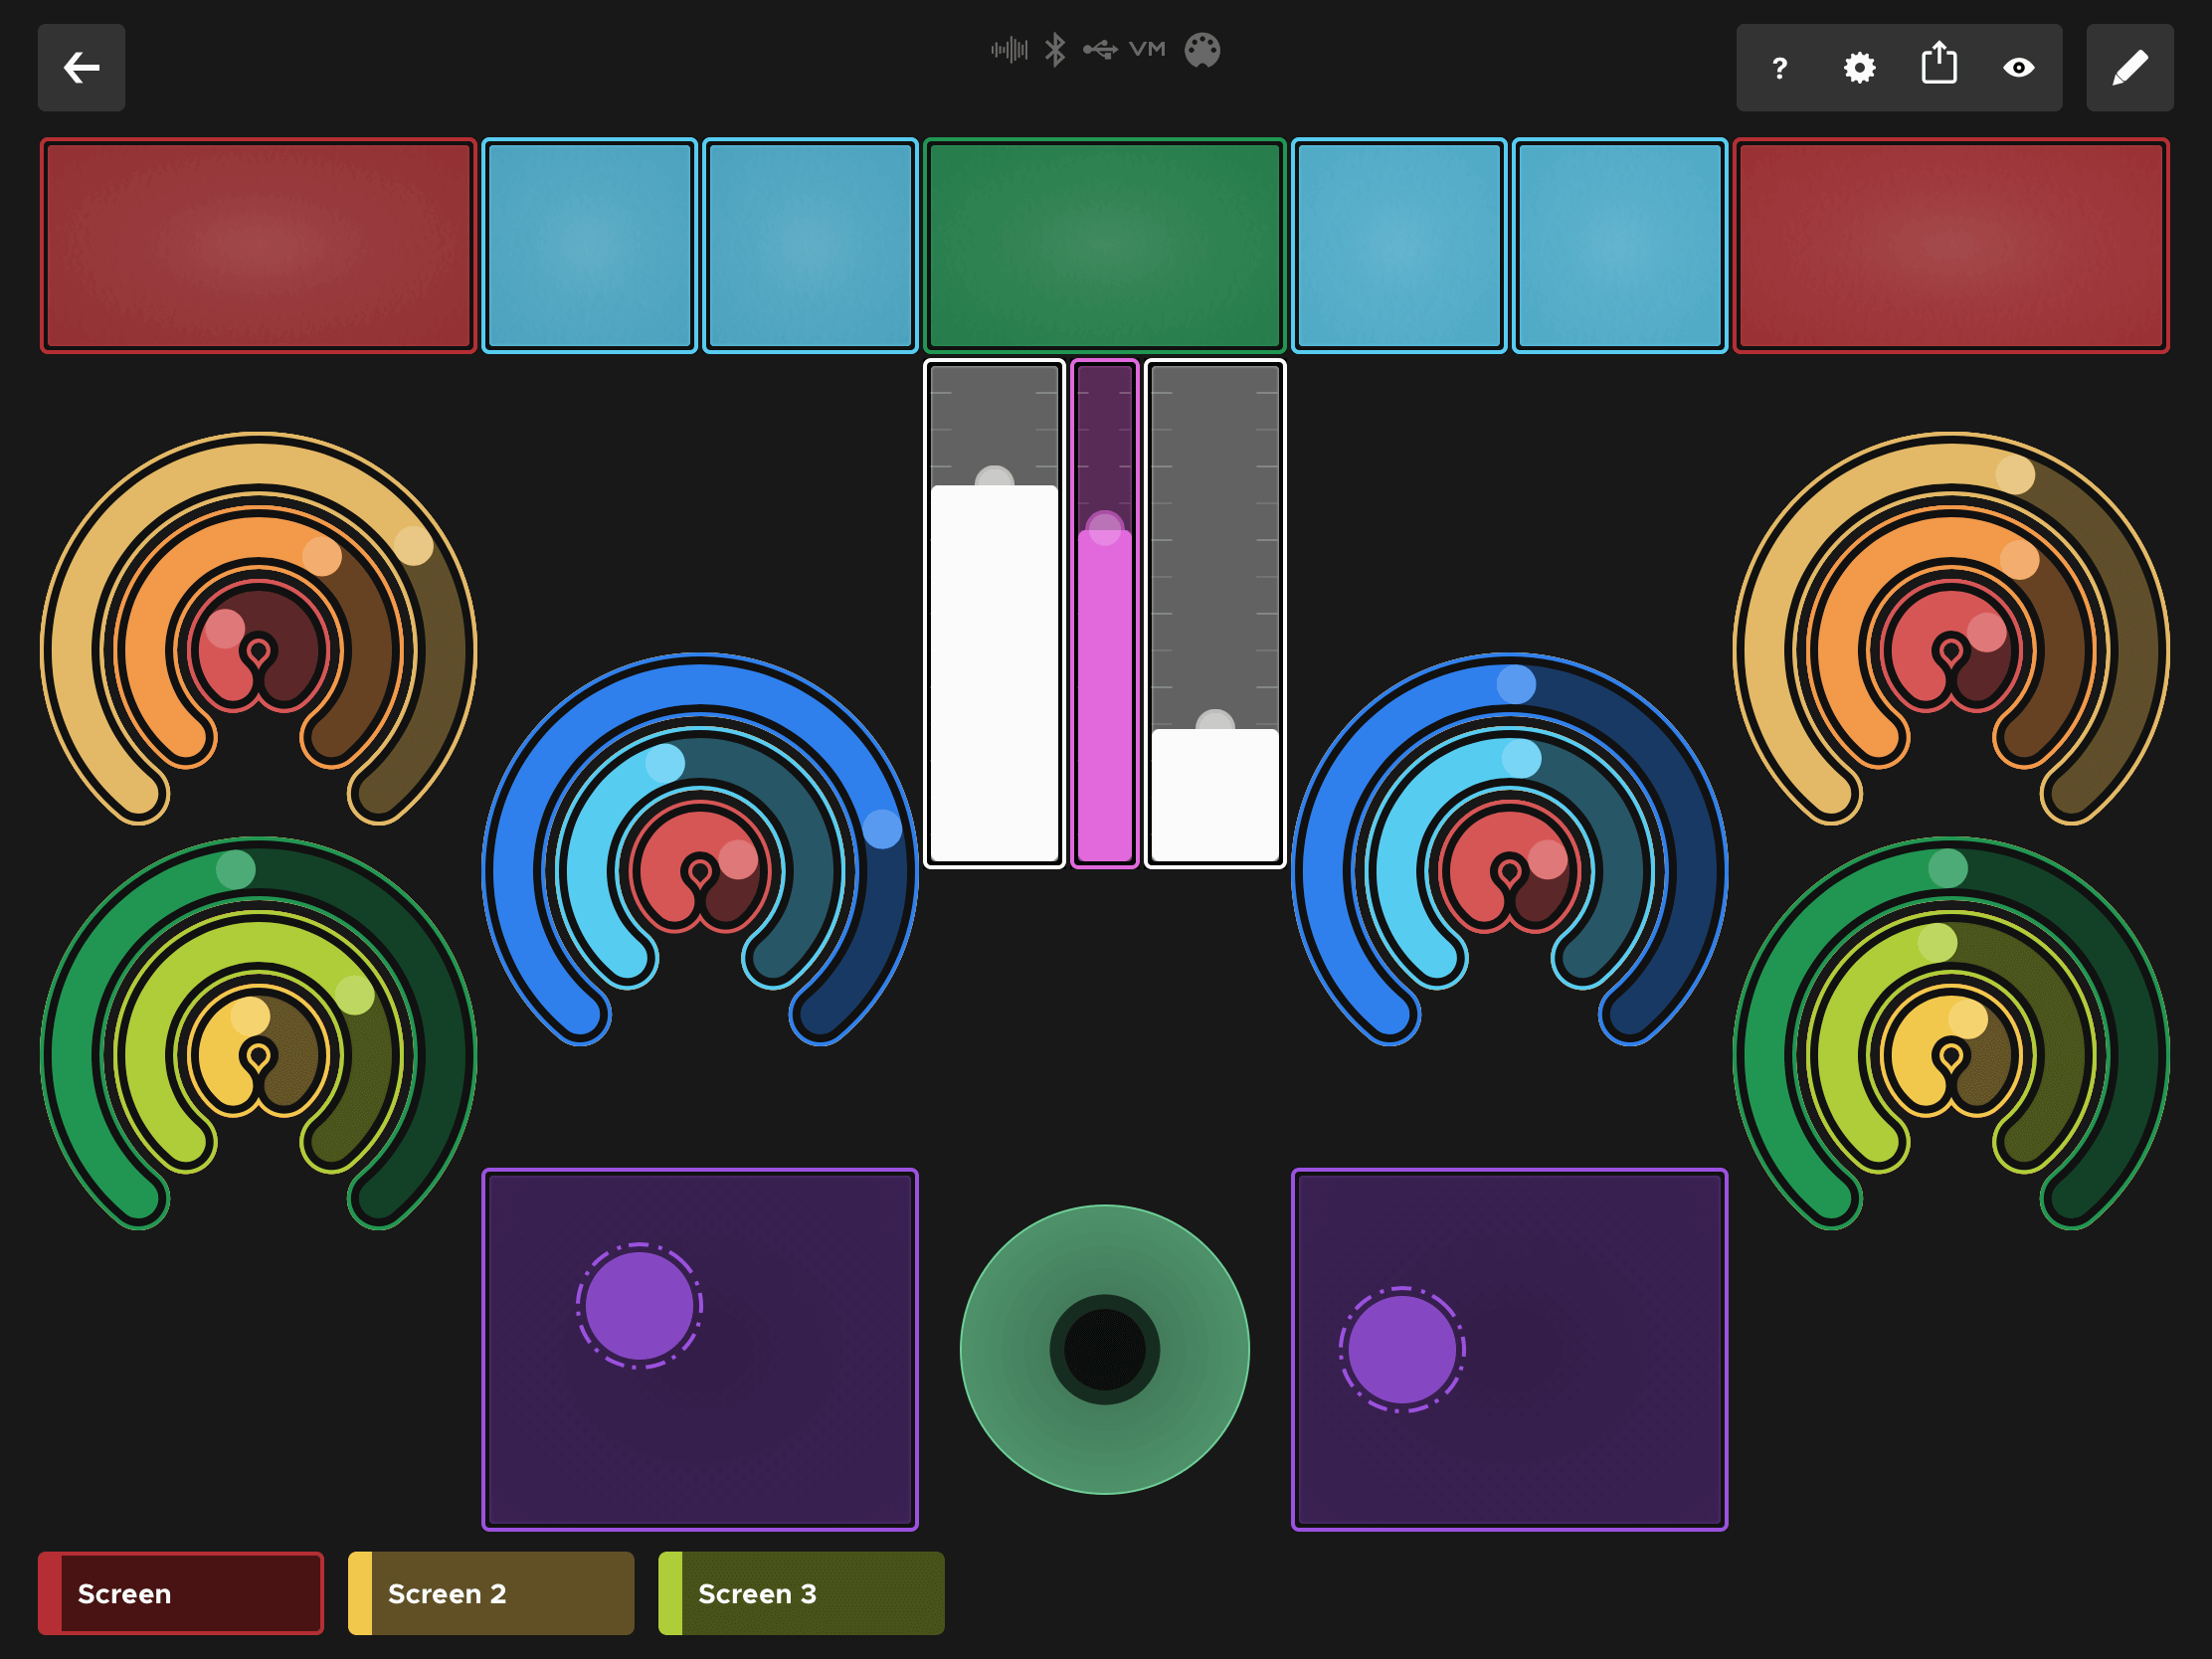The height and width of the screenshot is (1659, 2212).
Task: Tap the lime ring handle, bottom-left knob
Action: coord(354,995)
